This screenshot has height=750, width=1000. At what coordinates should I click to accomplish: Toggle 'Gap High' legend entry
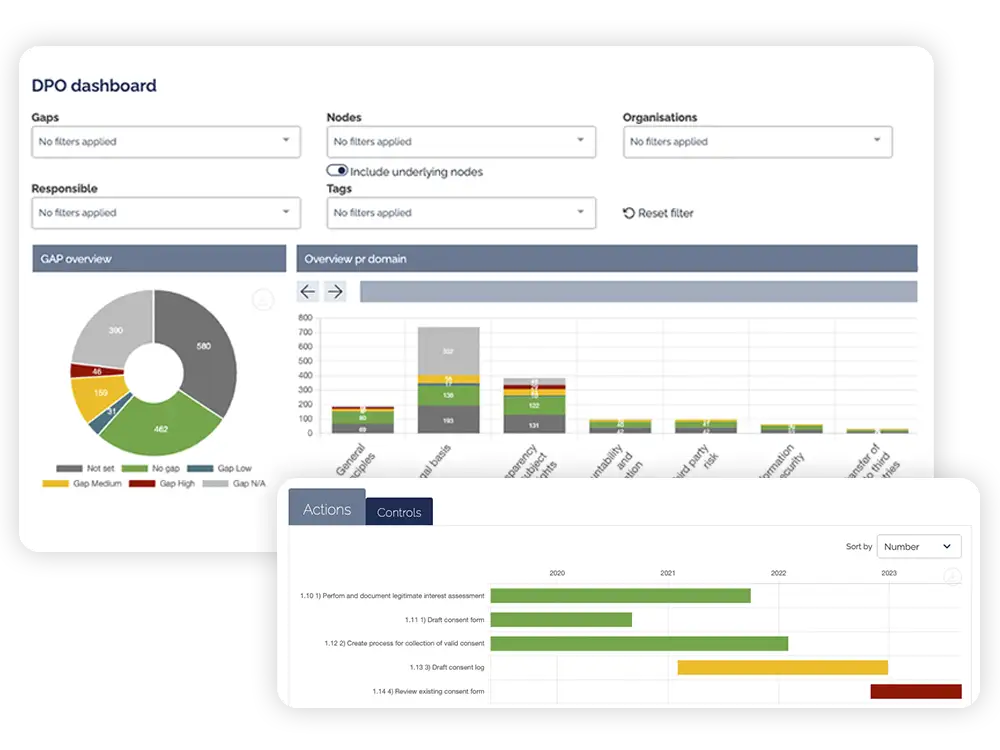coord(162,483)
